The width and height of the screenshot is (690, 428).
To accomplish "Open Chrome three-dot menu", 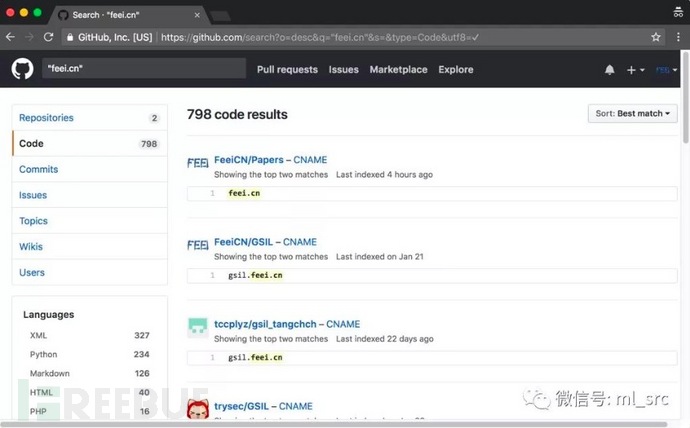I will [x=678, y=37].
